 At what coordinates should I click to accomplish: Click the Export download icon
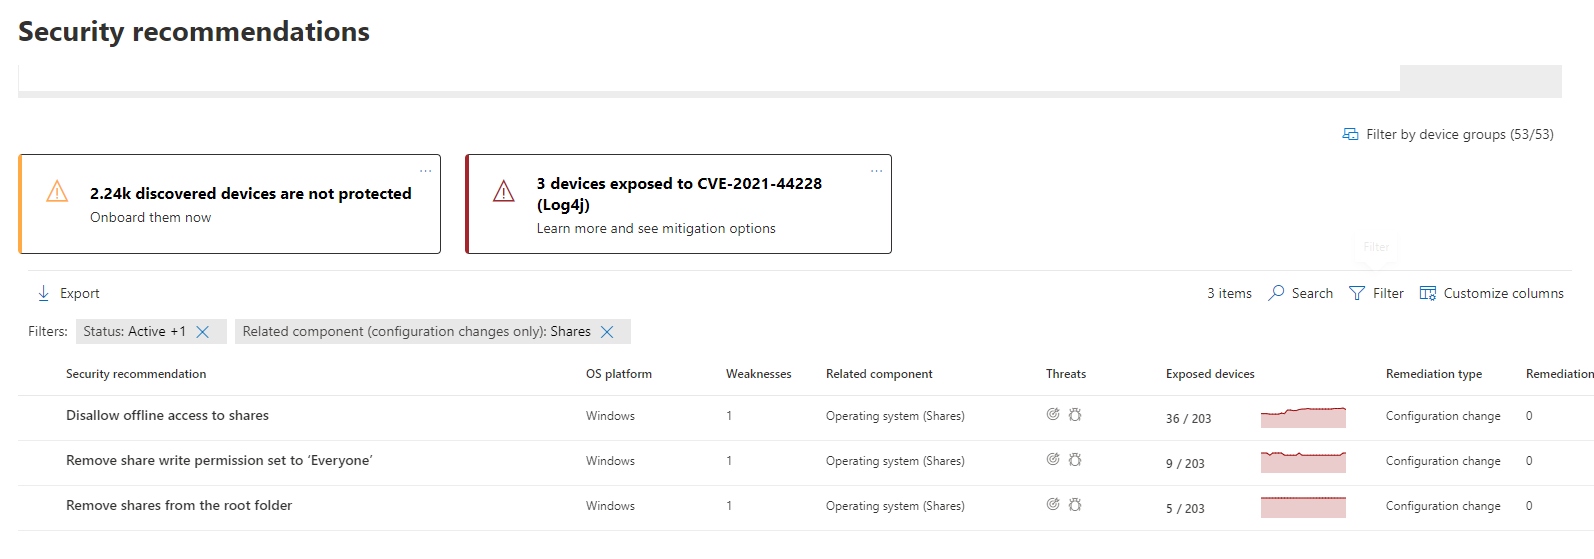pyautogui.click(x=44, y=293)
